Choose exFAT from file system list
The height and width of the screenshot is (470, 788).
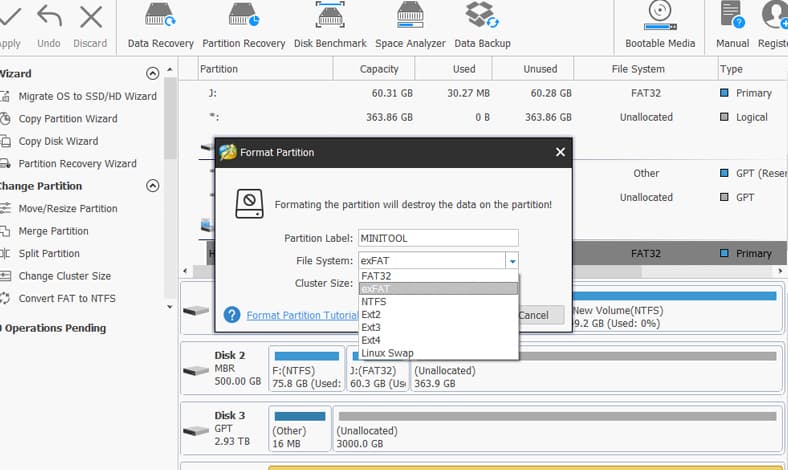pyautogui.click(x=438, y=289)
